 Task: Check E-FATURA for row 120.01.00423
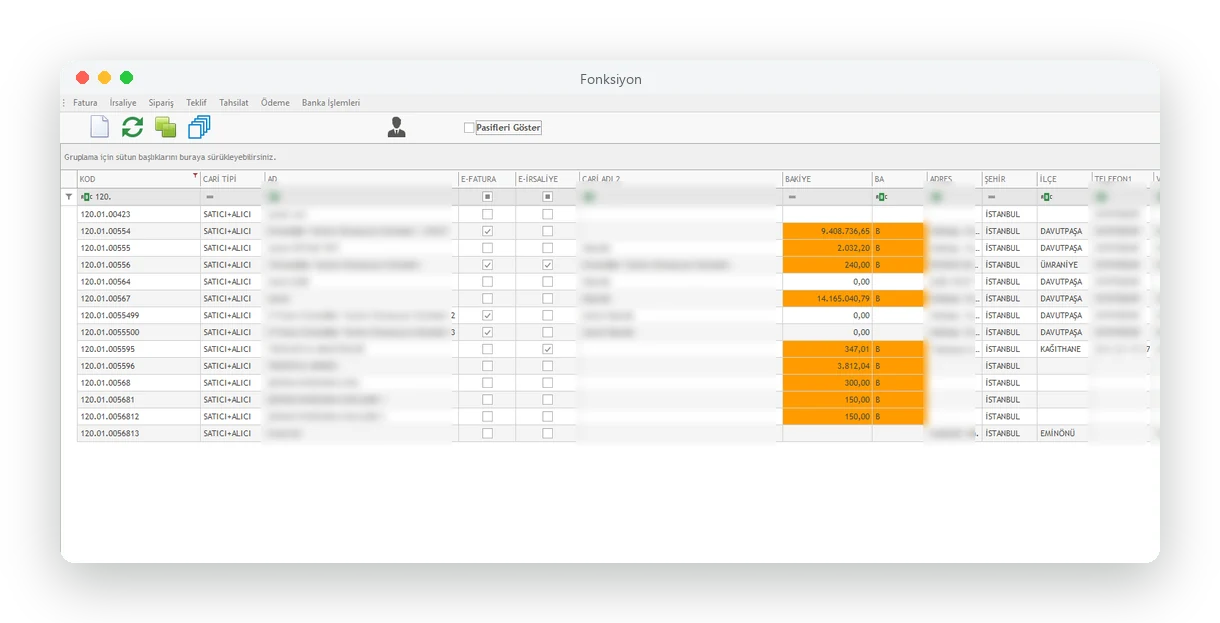pos(487,214)
